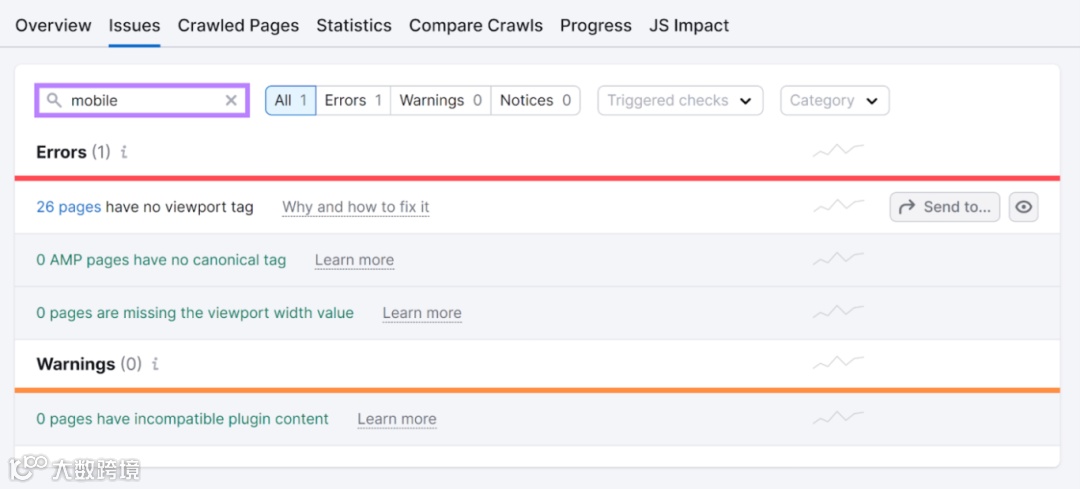Switch to the Crawled Pages tab
This screenshot has height=489, width=1080.
(238, 25)
